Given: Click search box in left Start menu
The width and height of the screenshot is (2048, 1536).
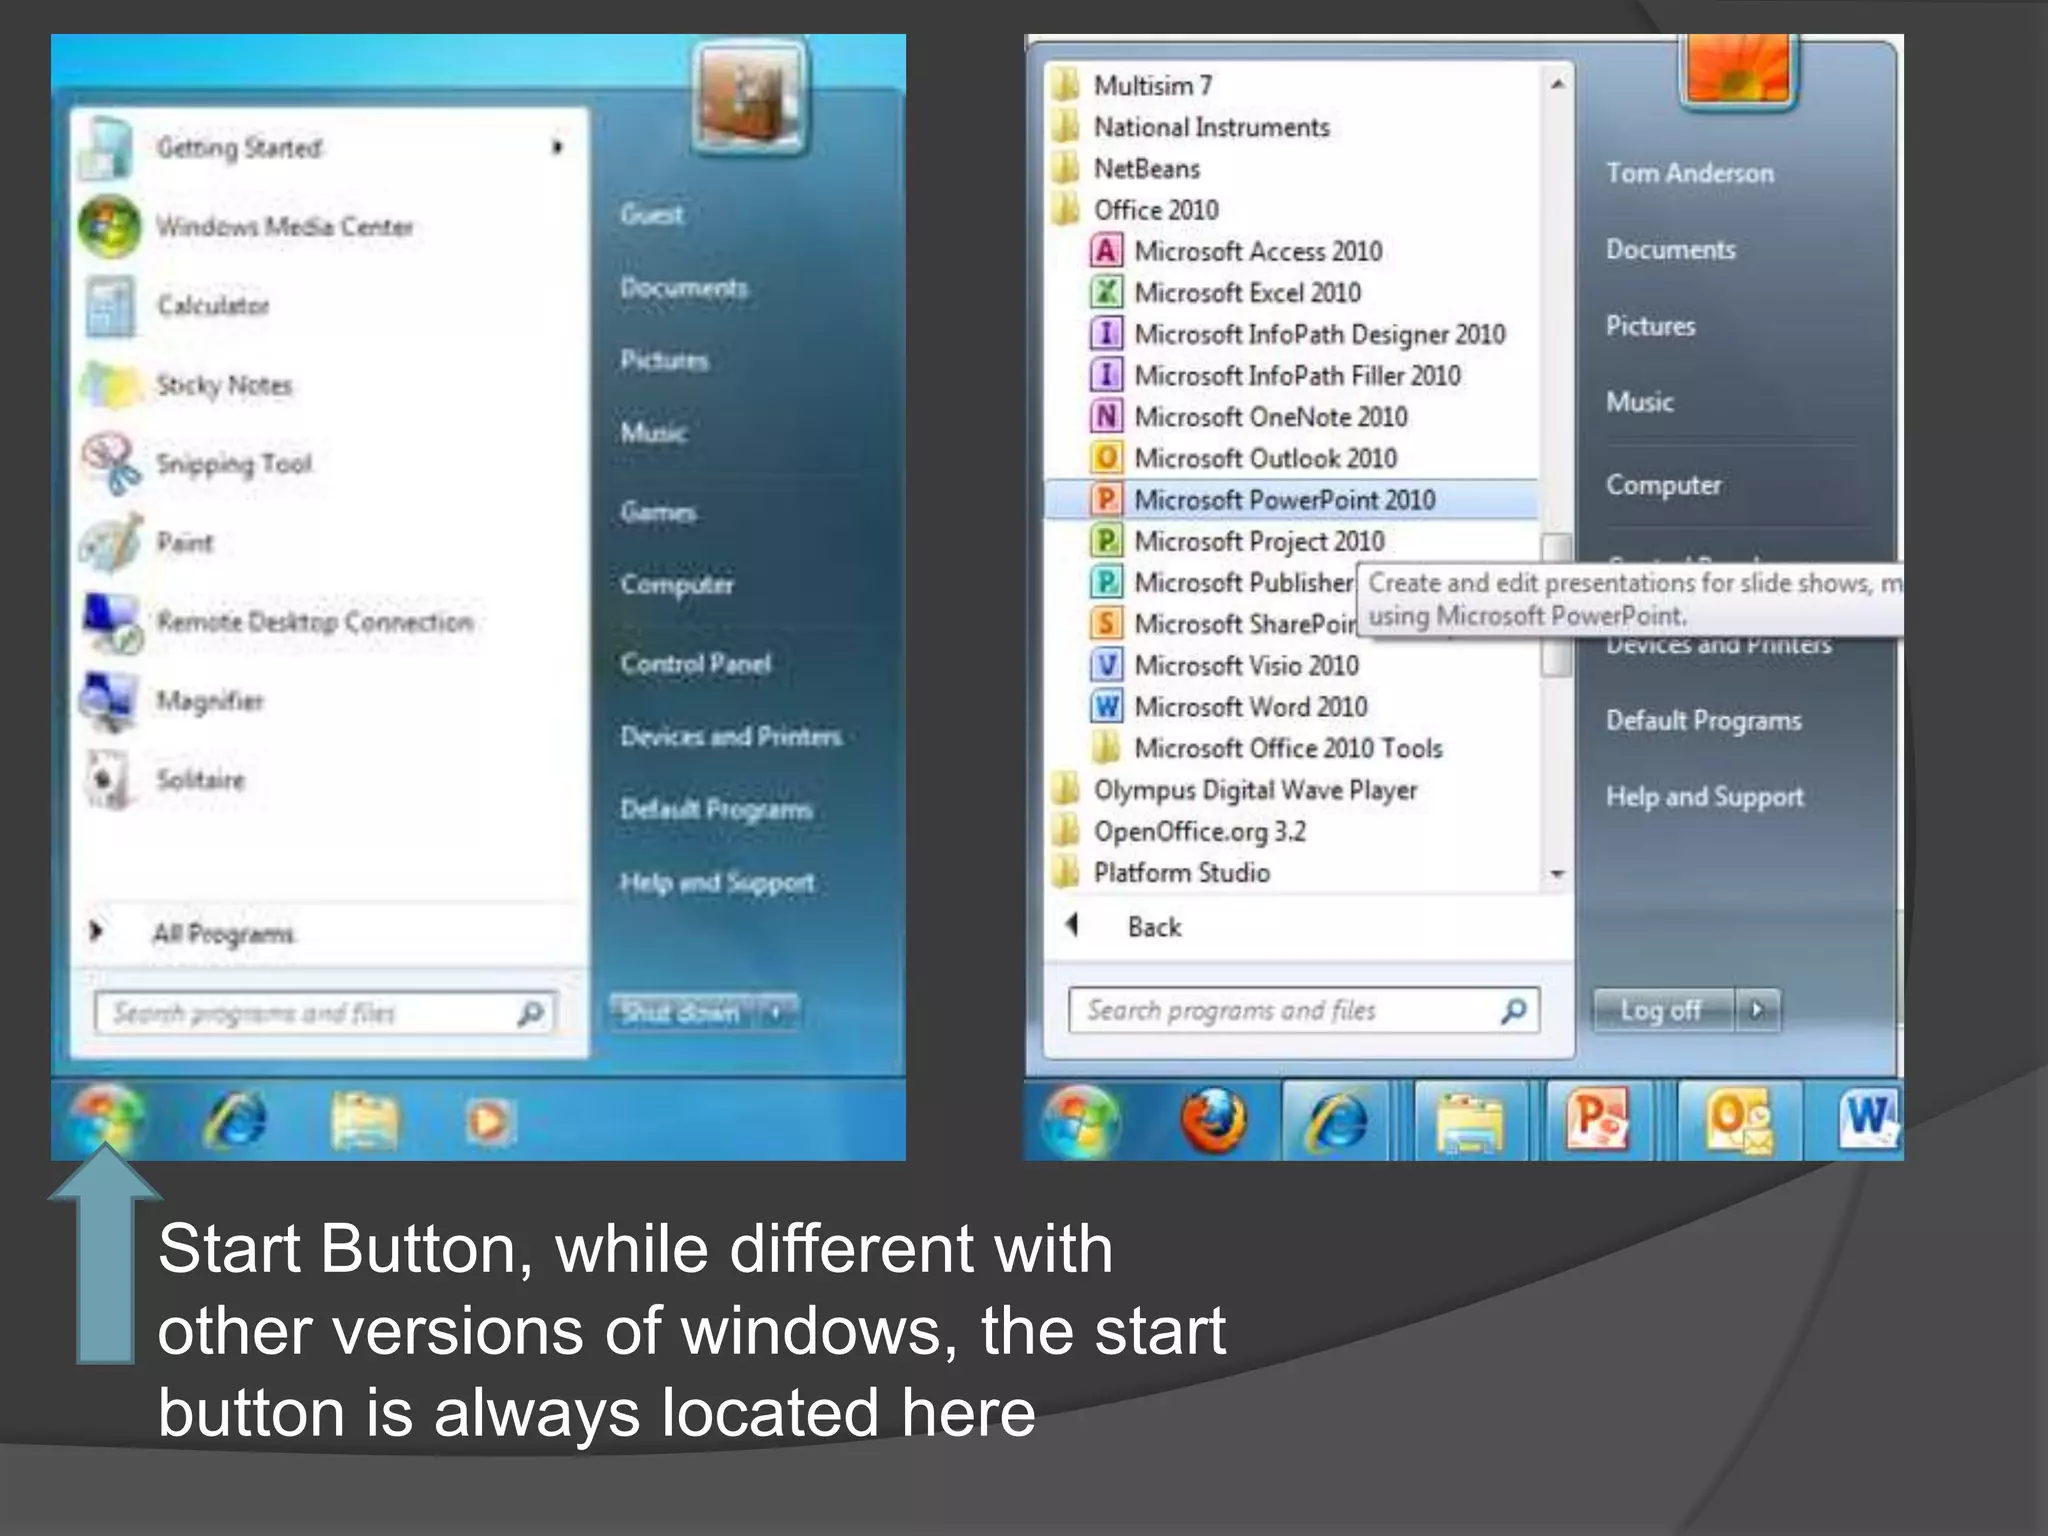Looking at the screenshot, I should (x=324, y=1013).
